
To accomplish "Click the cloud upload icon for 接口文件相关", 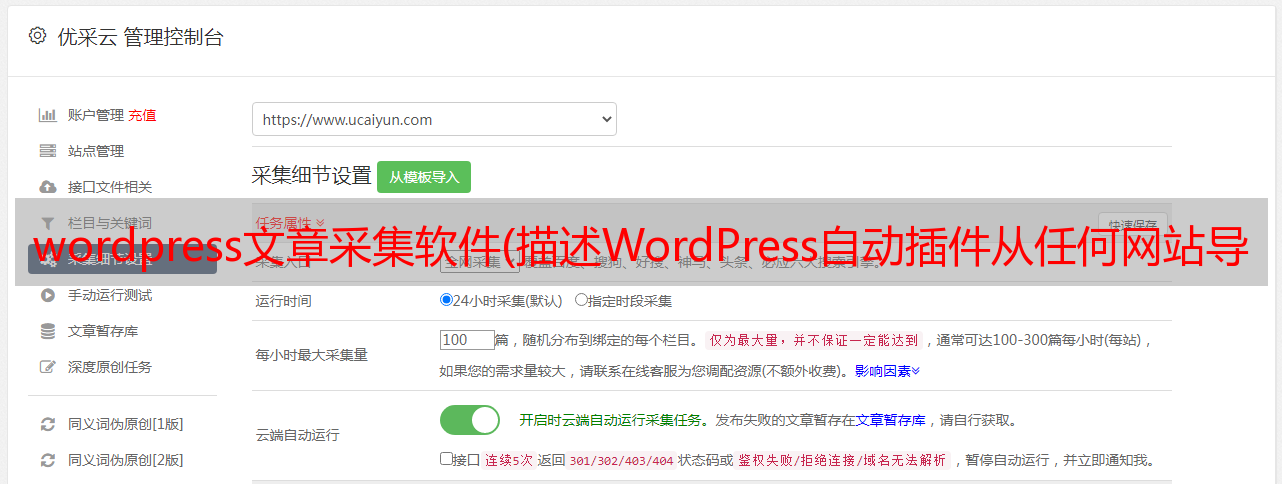I will tap(47, 187).
